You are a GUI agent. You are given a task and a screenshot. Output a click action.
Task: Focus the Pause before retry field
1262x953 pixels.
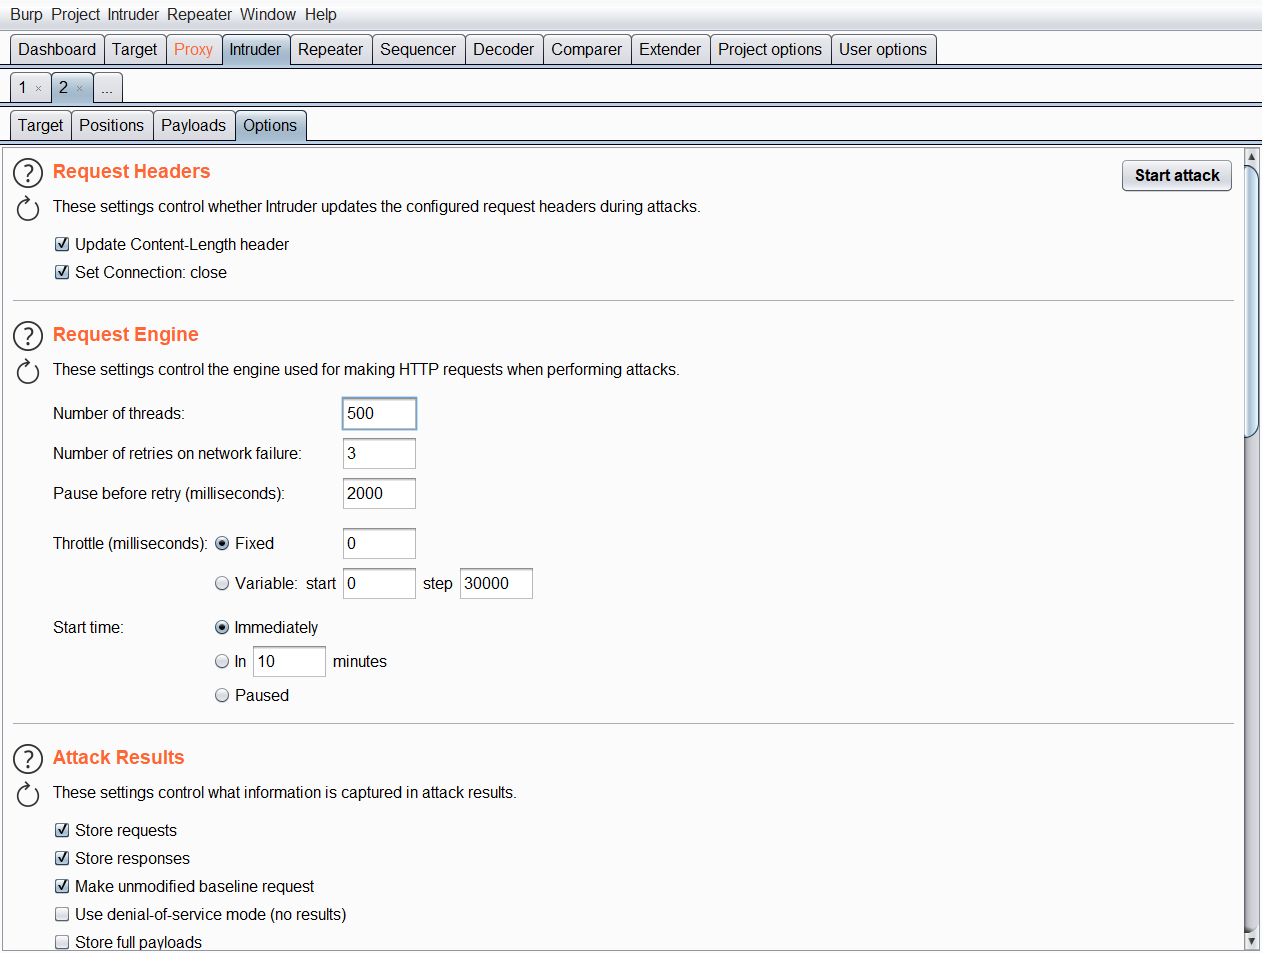(379, 493)
